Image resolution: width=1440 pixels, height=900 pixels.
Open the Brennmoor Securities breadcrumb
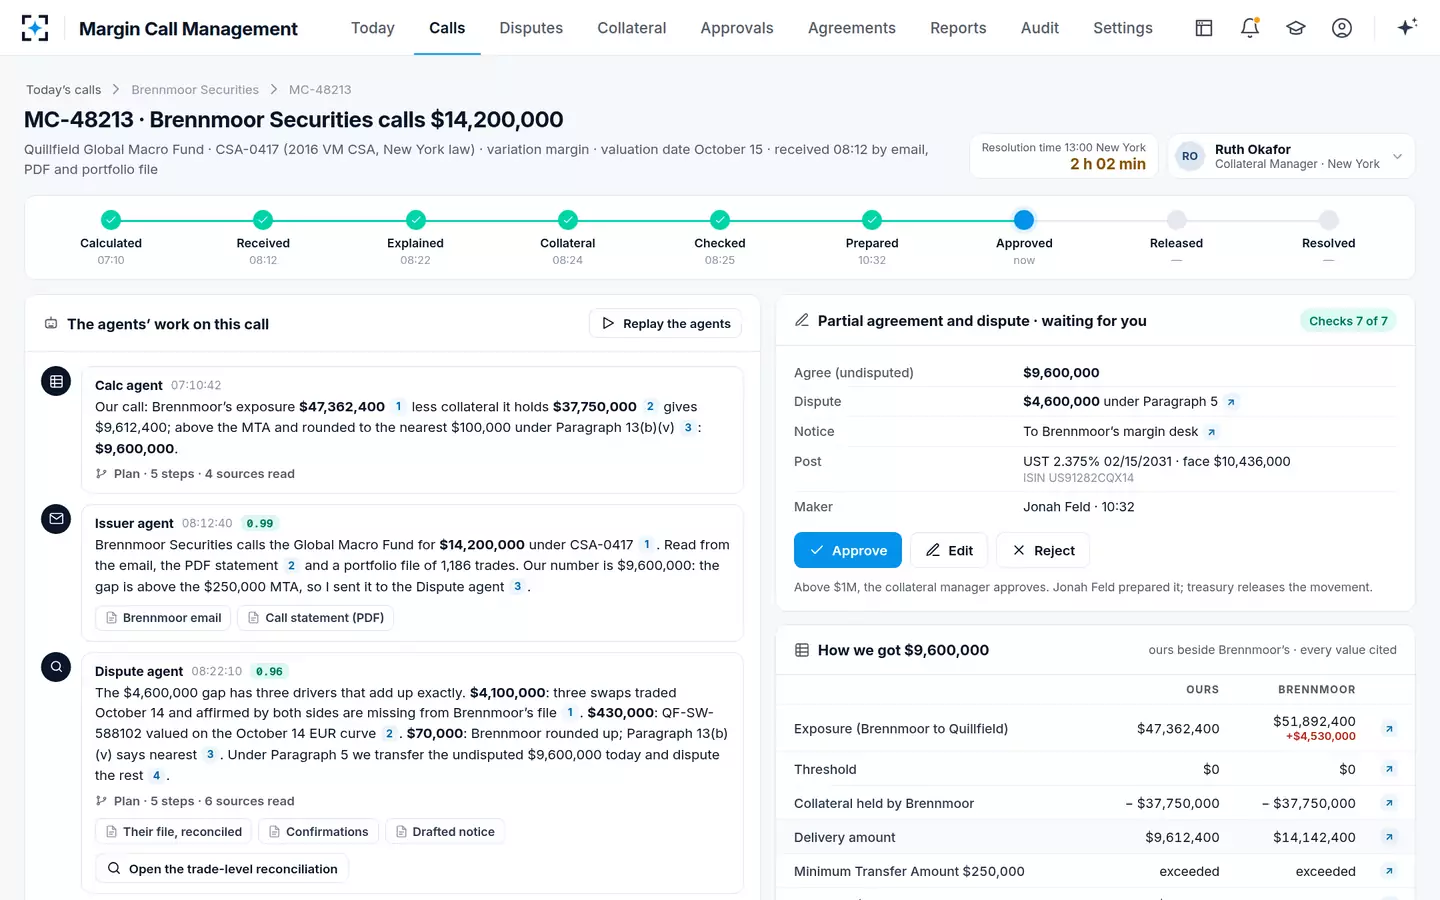pyautogui.click(x=195, y=90)
